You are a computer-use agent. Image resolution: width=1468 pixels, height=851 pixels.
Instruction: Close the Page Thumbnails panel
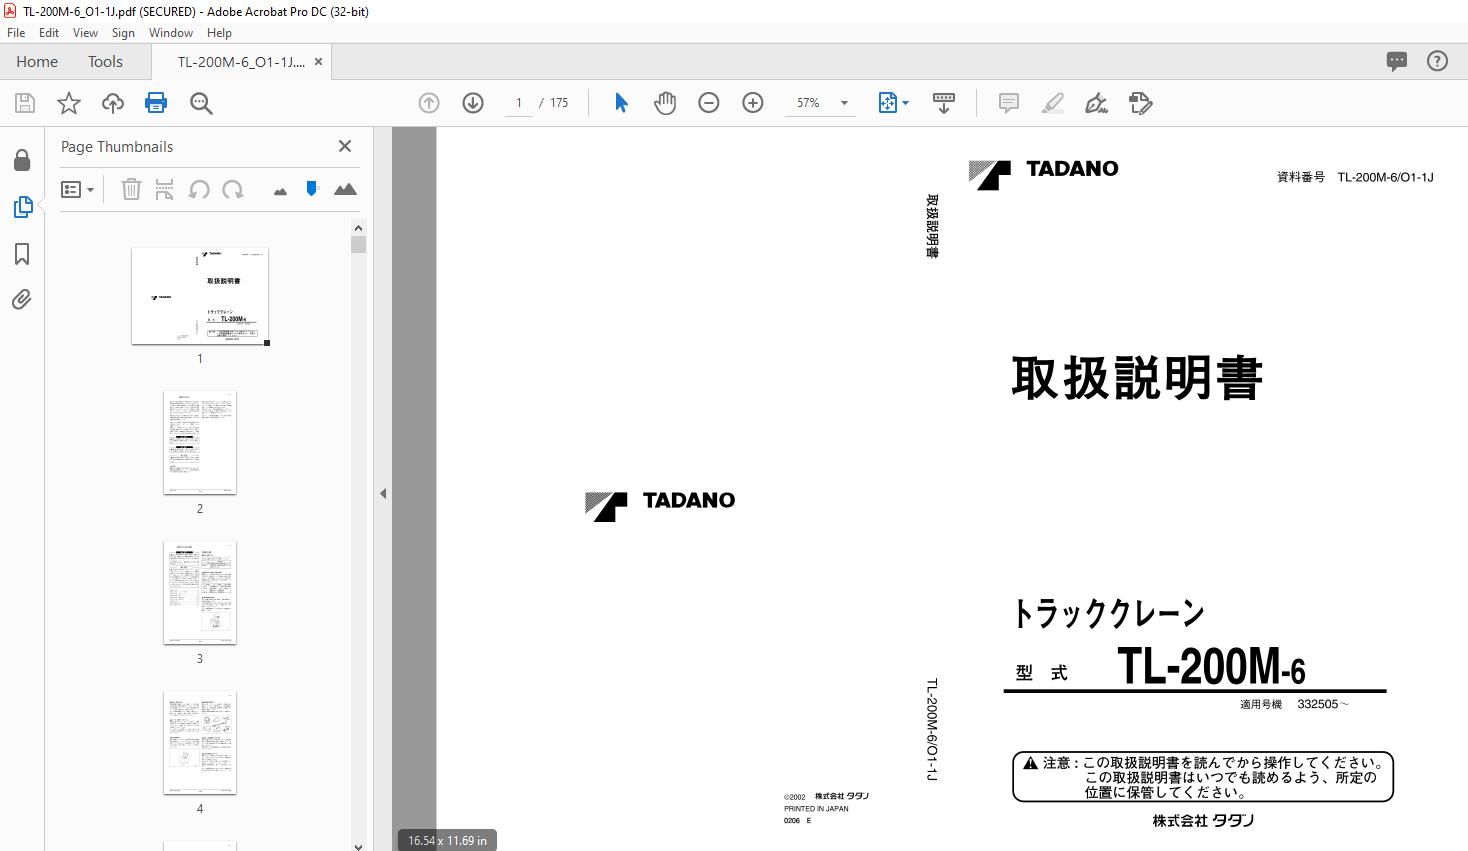coord(345,146)
